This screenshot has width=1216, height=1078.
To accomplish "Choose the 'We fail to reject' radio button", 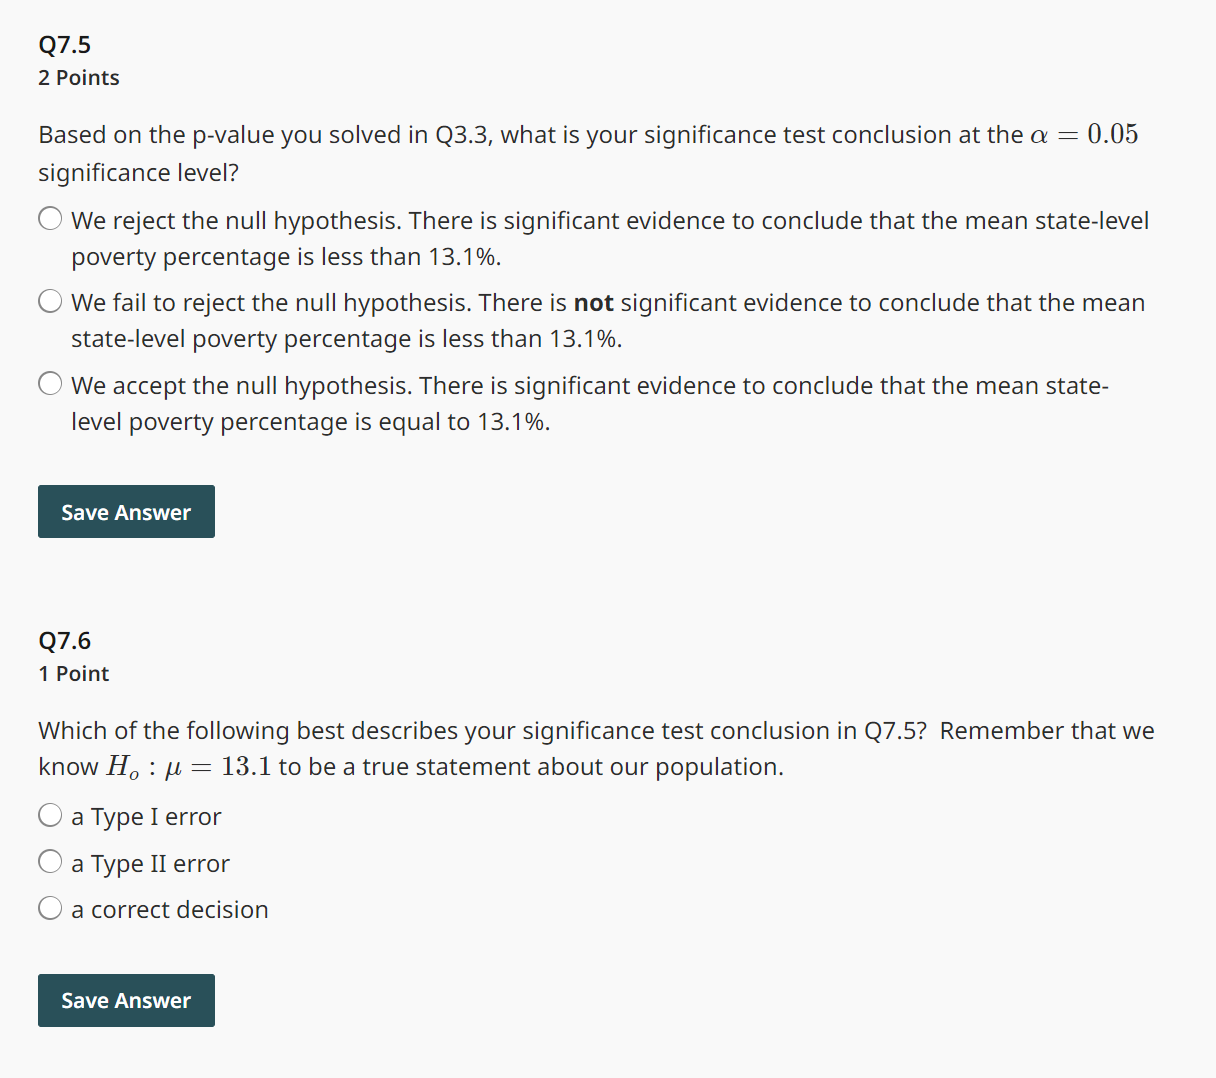I will pos(50,301).
